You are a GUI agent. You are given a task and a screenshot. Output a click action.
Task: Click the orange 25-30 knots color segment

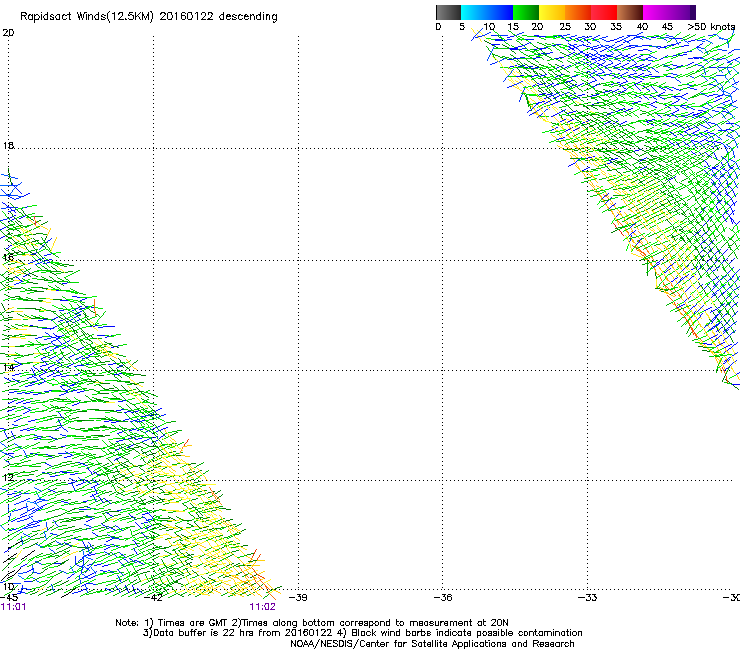[578, 12]
